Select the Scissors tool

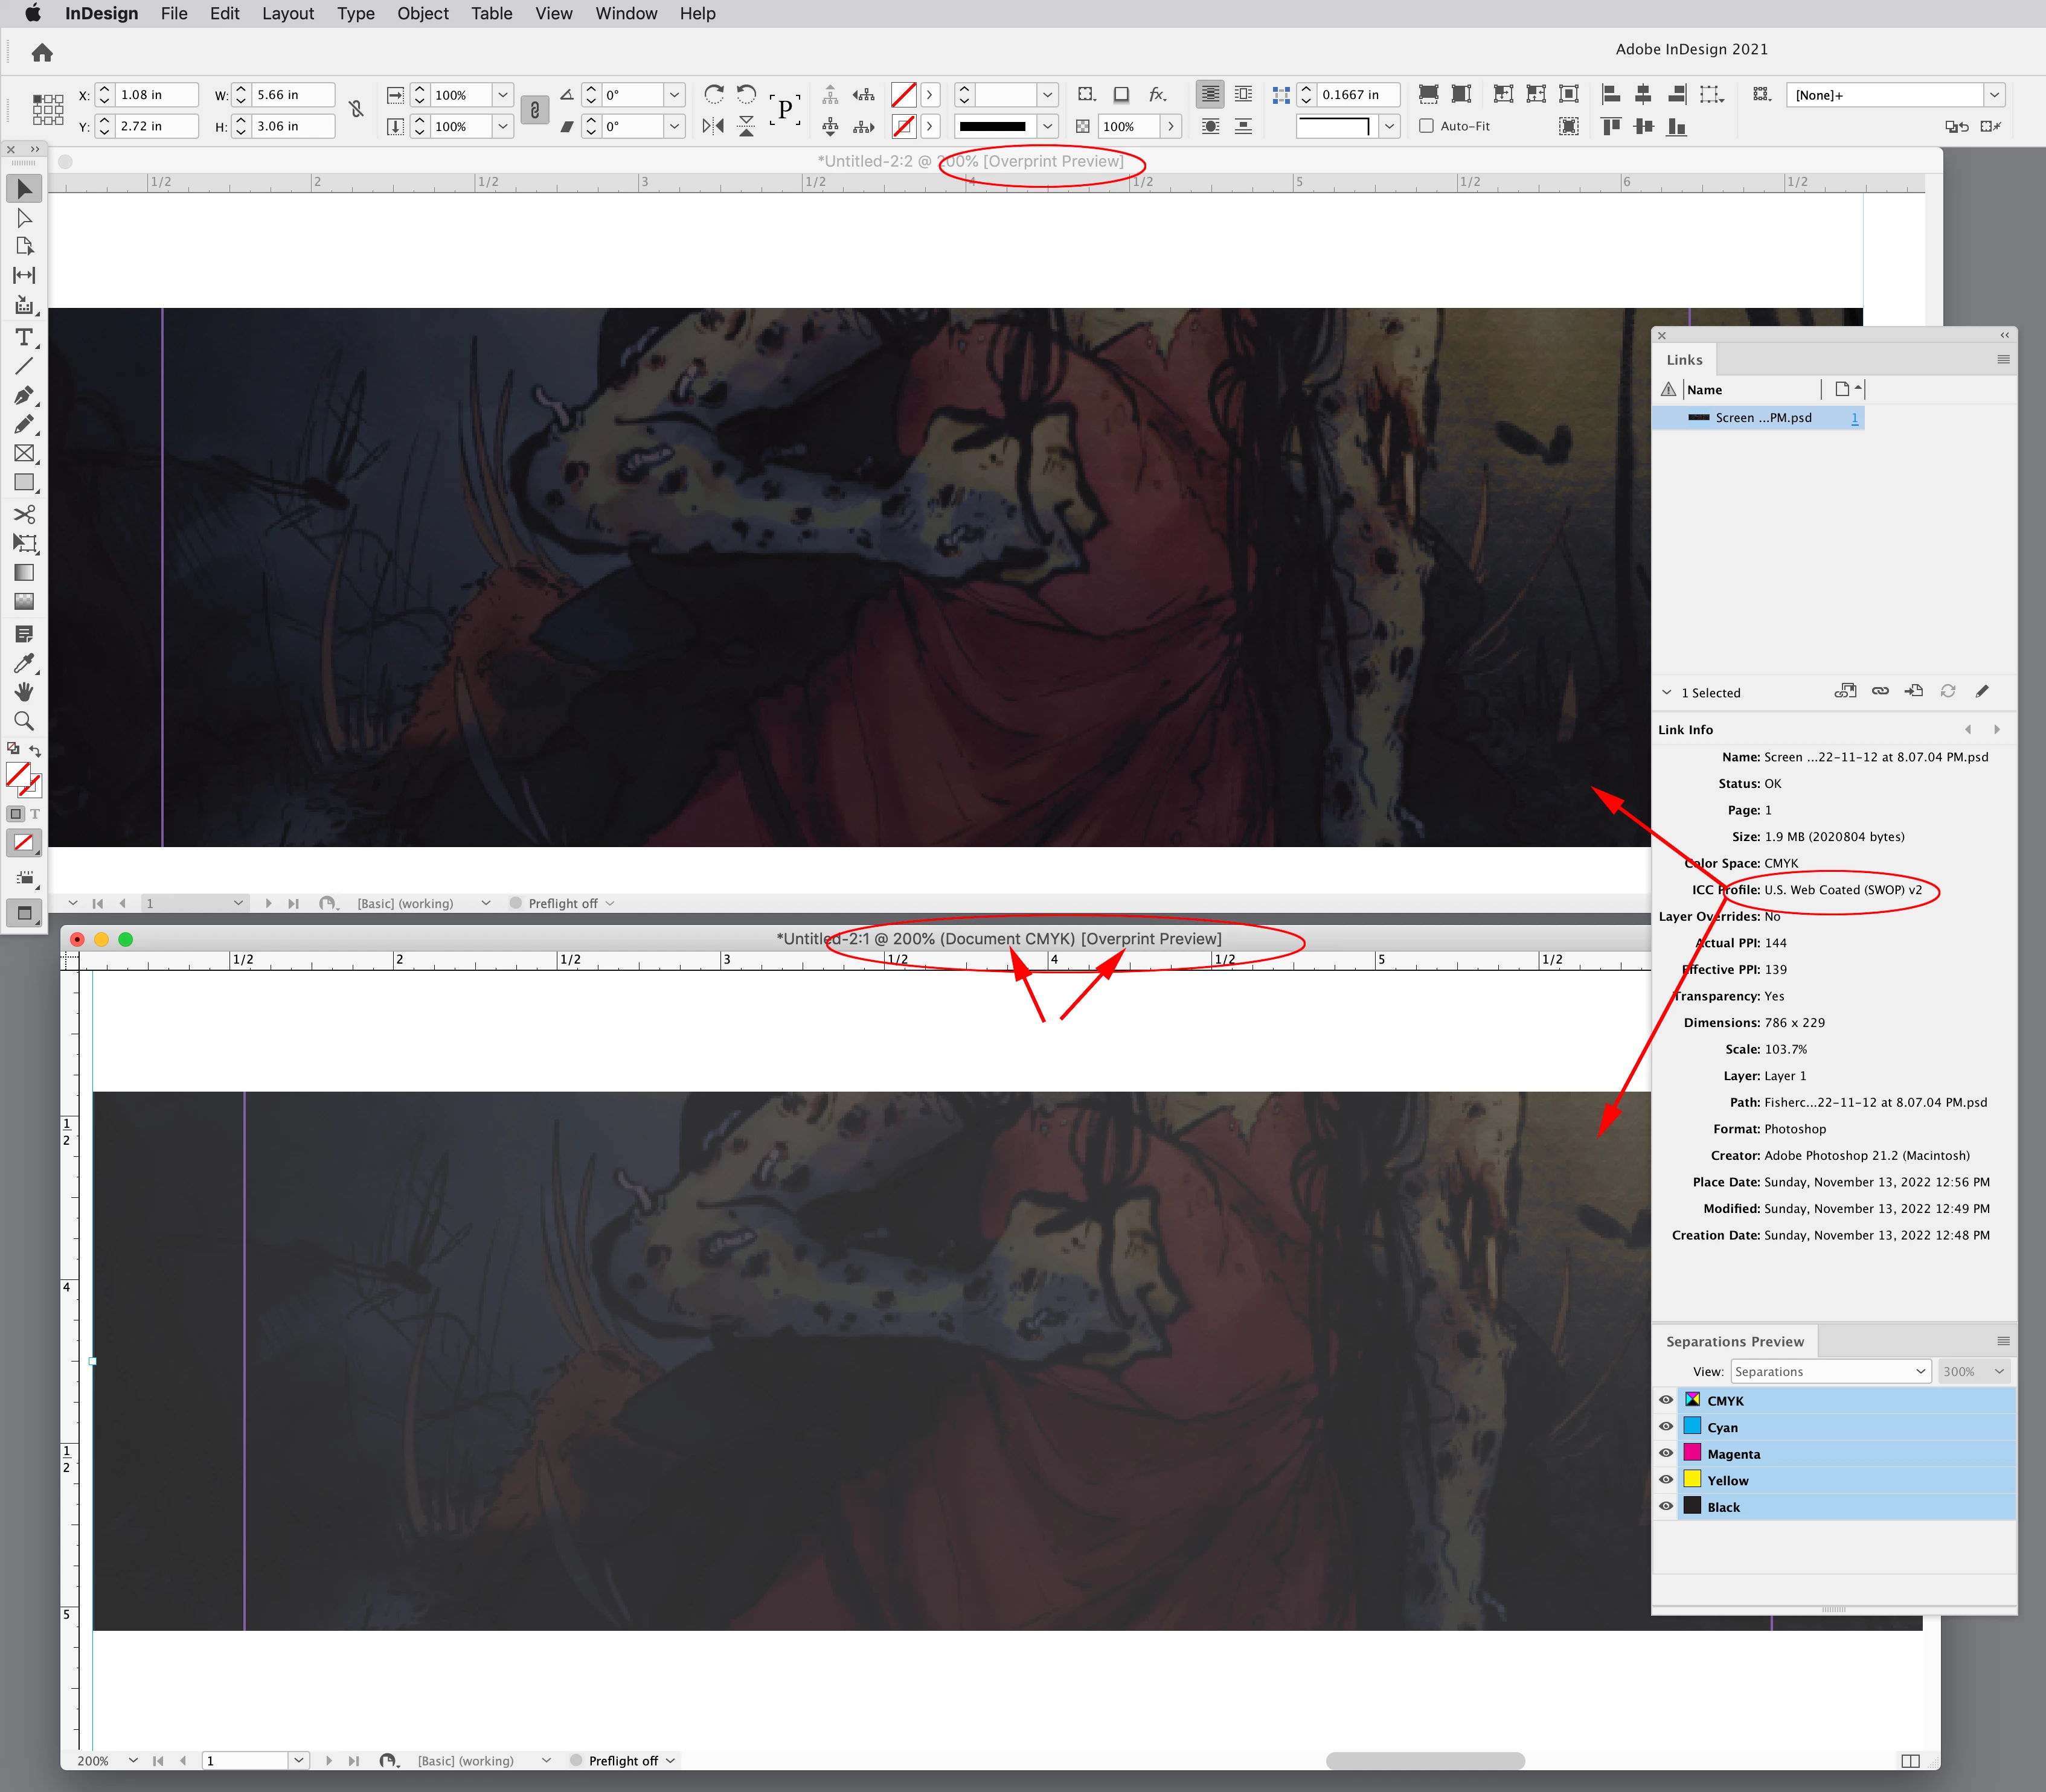click(x=24, y=514)
